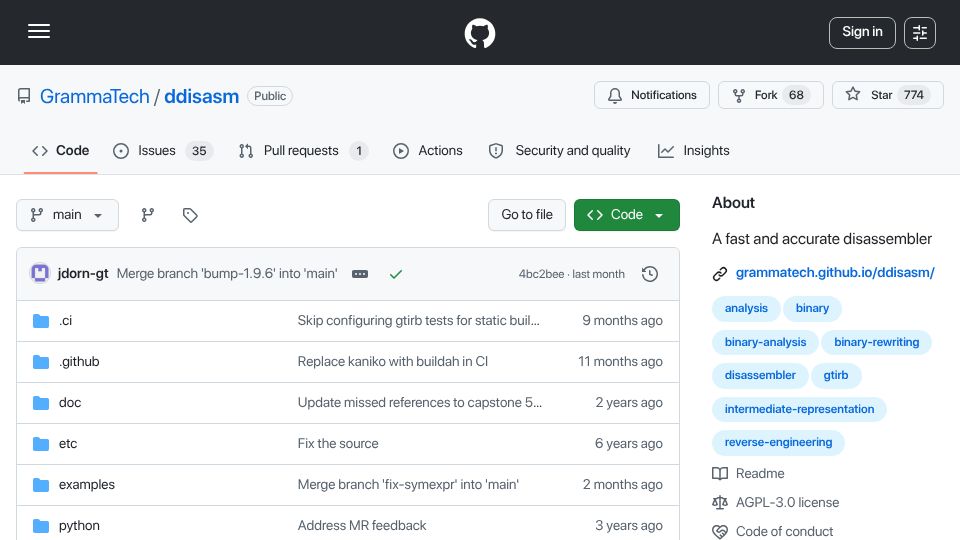This screenshot has height=540, width=960.
Task: Open the examples folder name
Action: (x=86, y=485)
